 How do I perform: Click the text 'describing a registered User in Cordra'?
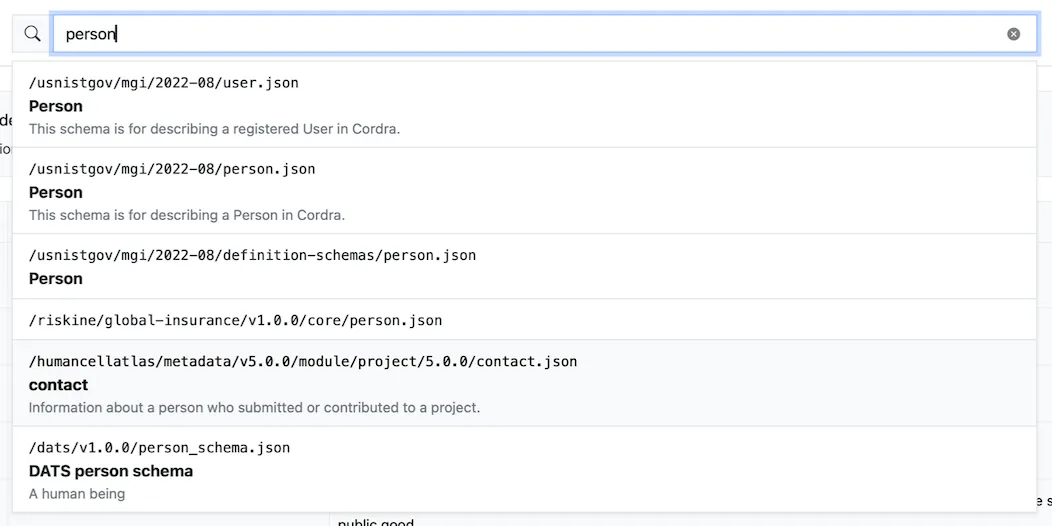point(275,129)
